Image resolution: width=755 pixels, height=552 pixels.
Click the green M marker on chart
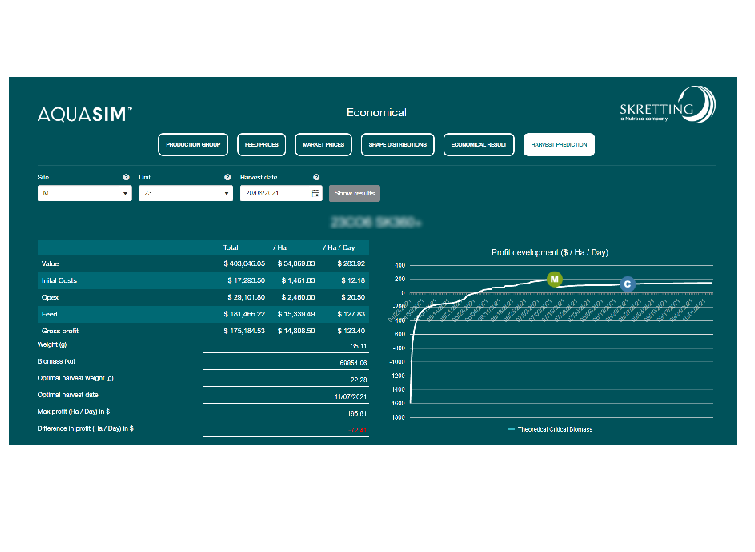click(555, 278)
